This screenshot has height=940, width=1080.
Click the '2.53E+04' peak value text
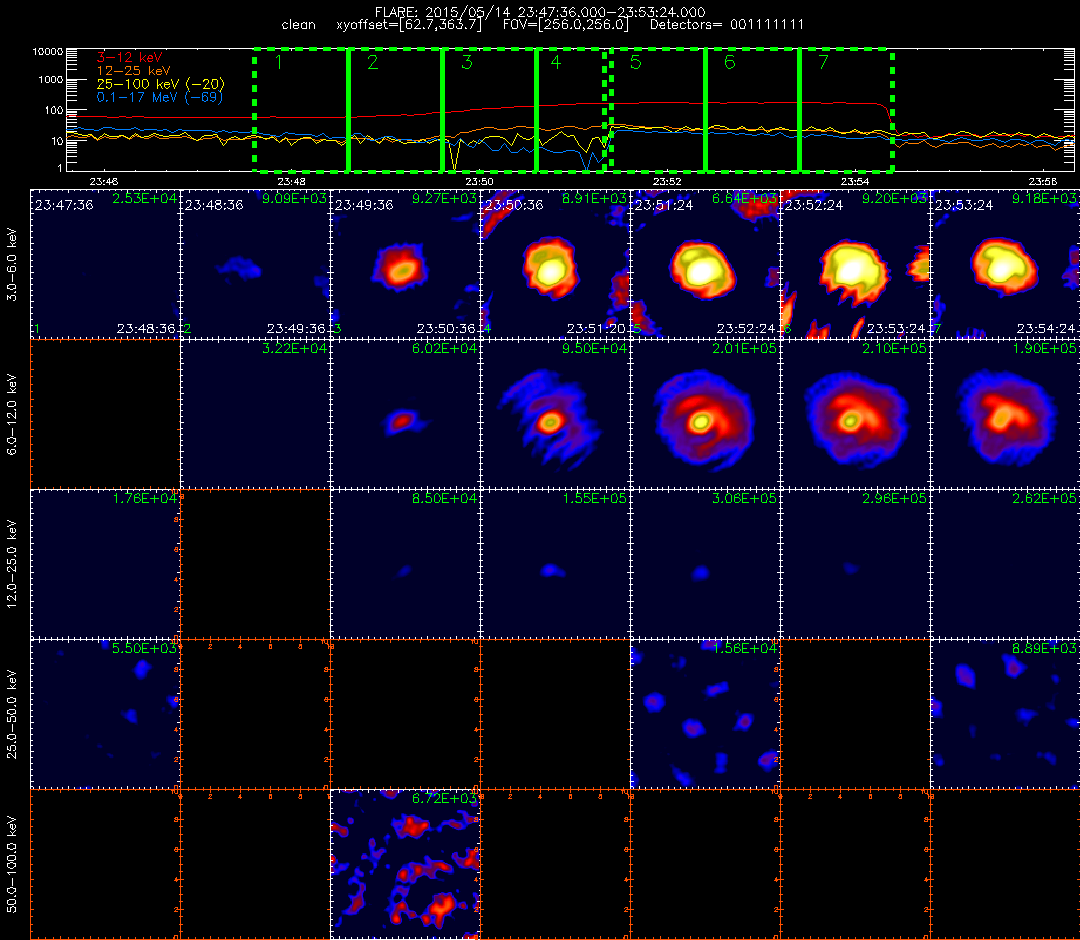coord(145,198)
